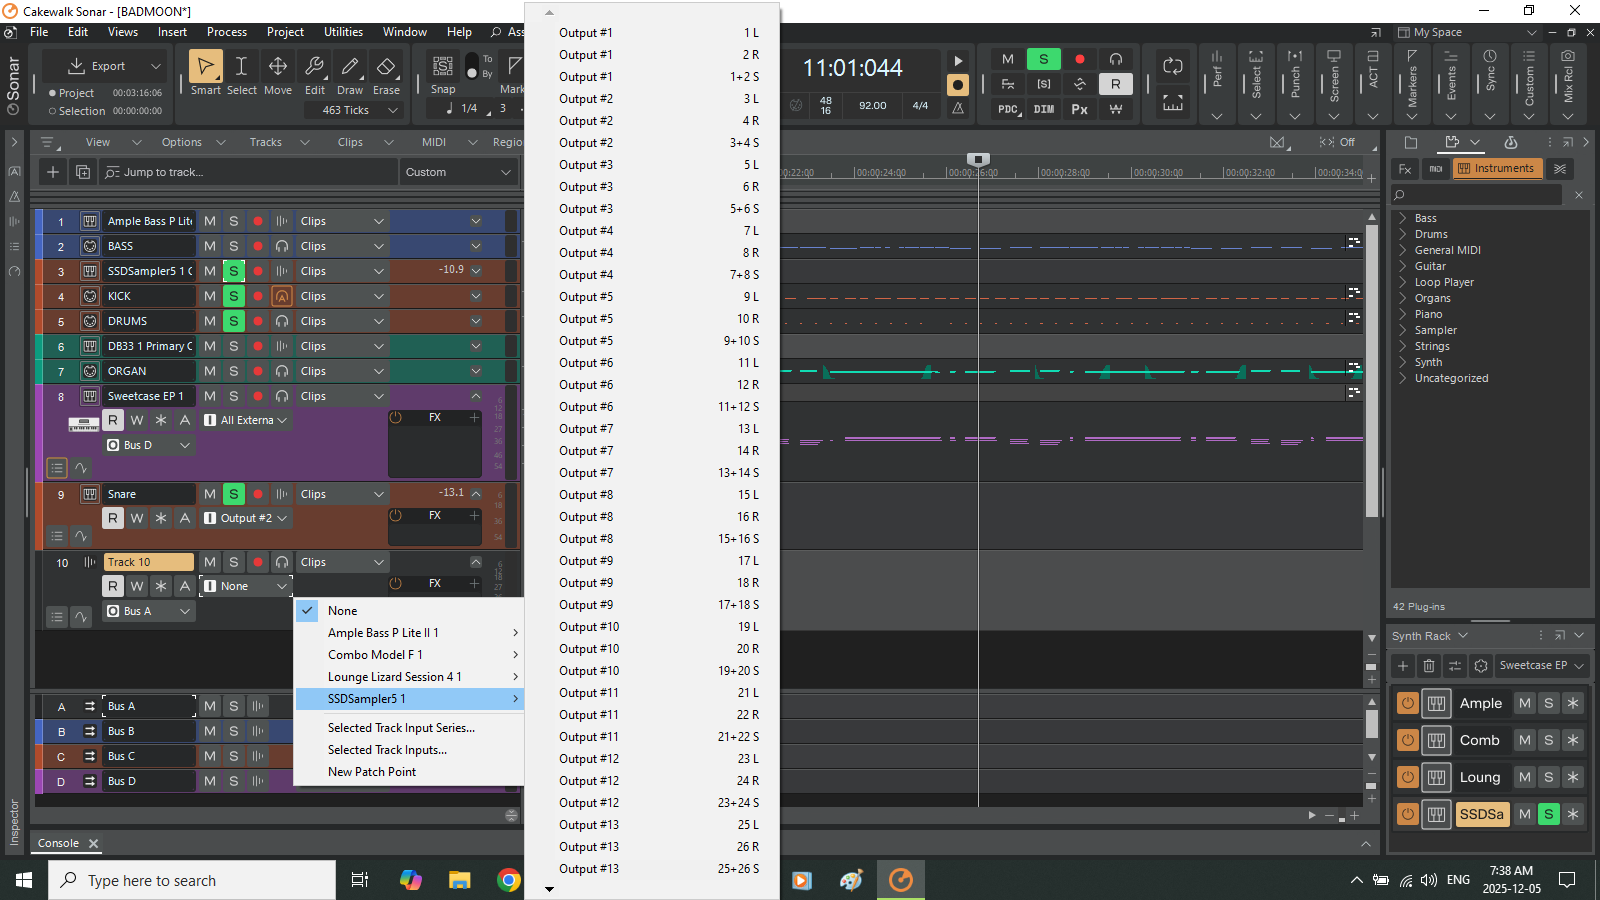Open Google Chrome from taskbar

click(509, 880)
